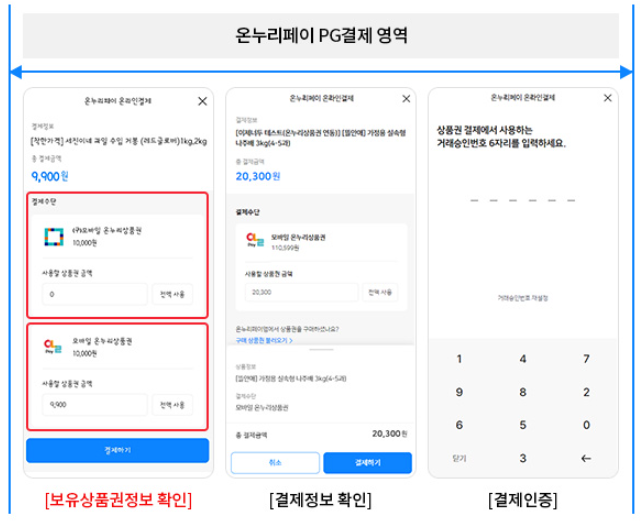Click the blue 20,300원 total amount
Screen dimensions: 640x523
click(258, 176)
